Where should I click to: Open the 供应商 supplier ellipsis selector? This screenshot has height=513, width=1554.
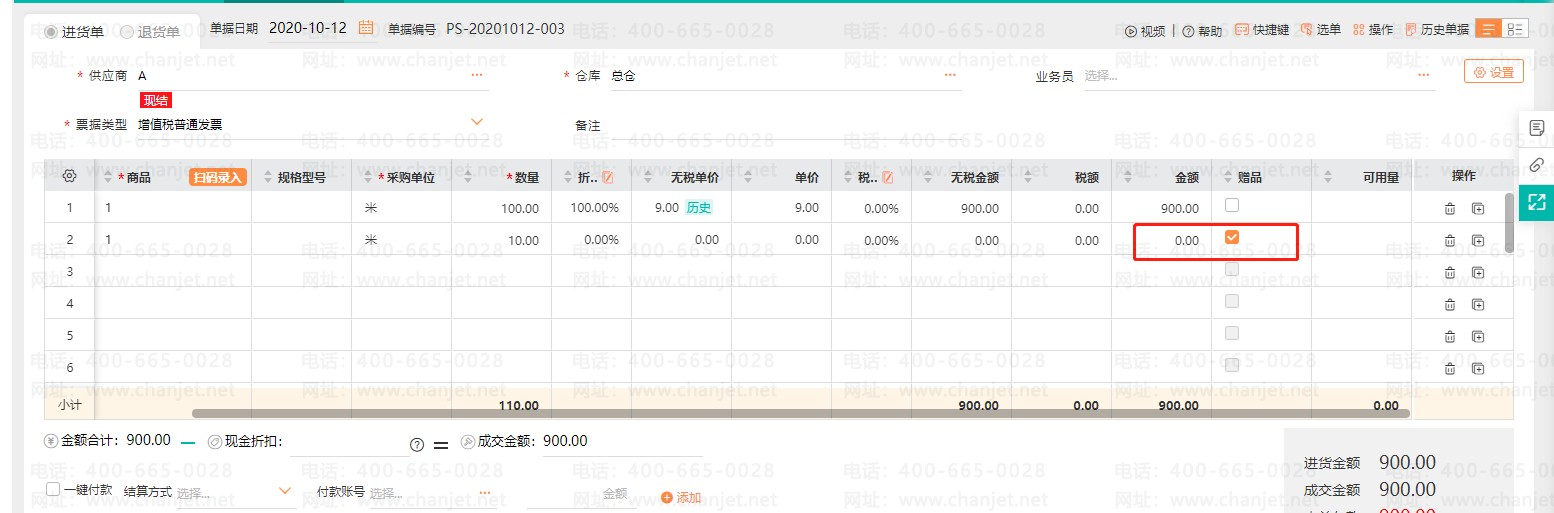point(477,75)
